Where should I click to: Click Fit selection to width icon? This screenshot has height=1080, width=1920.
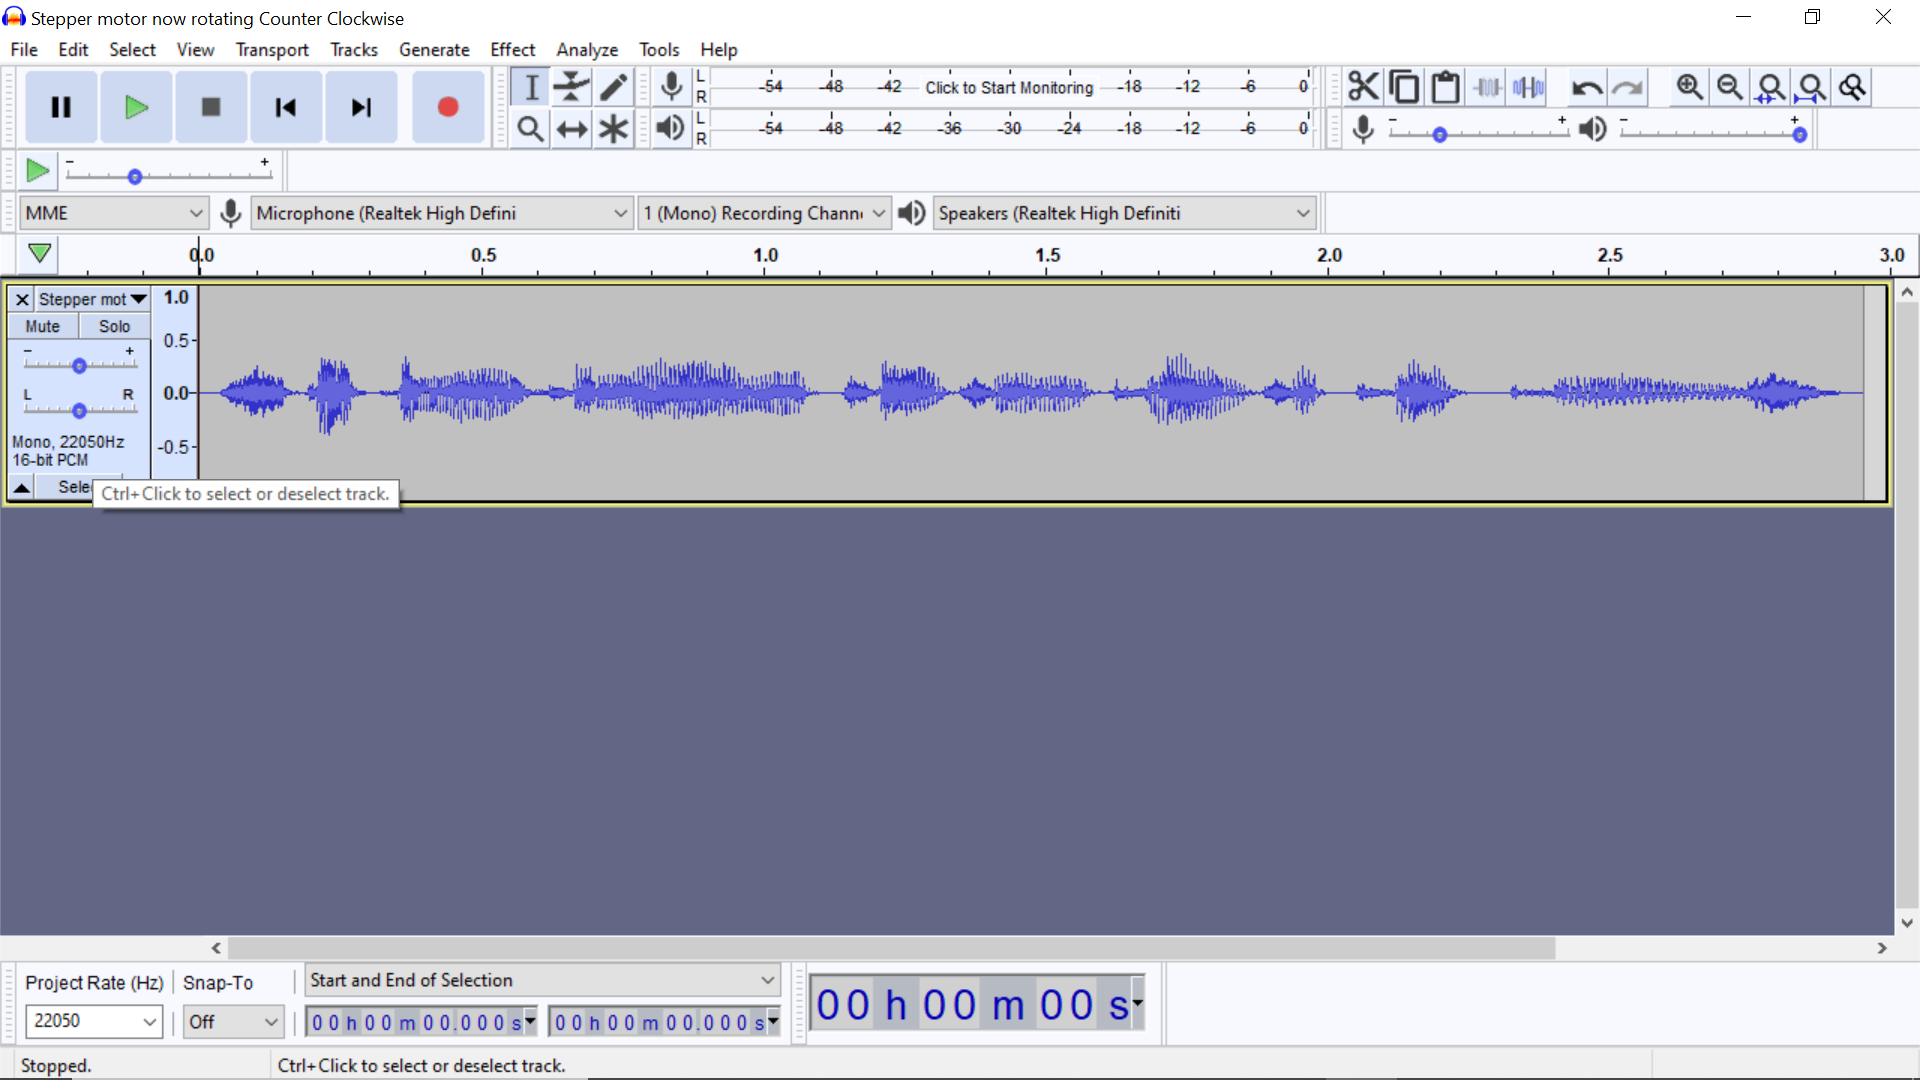tap(1771, 87)
